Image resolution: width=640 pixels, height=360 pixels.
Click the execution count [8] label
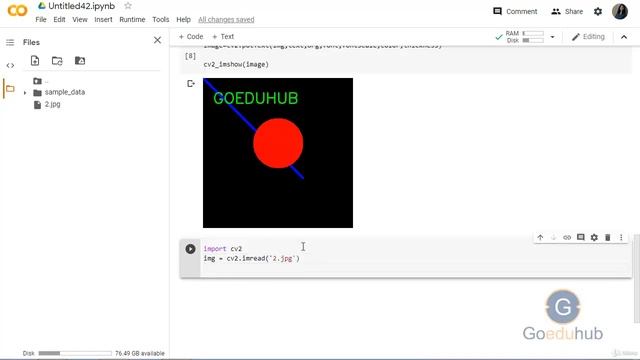[x=190, y=56]
